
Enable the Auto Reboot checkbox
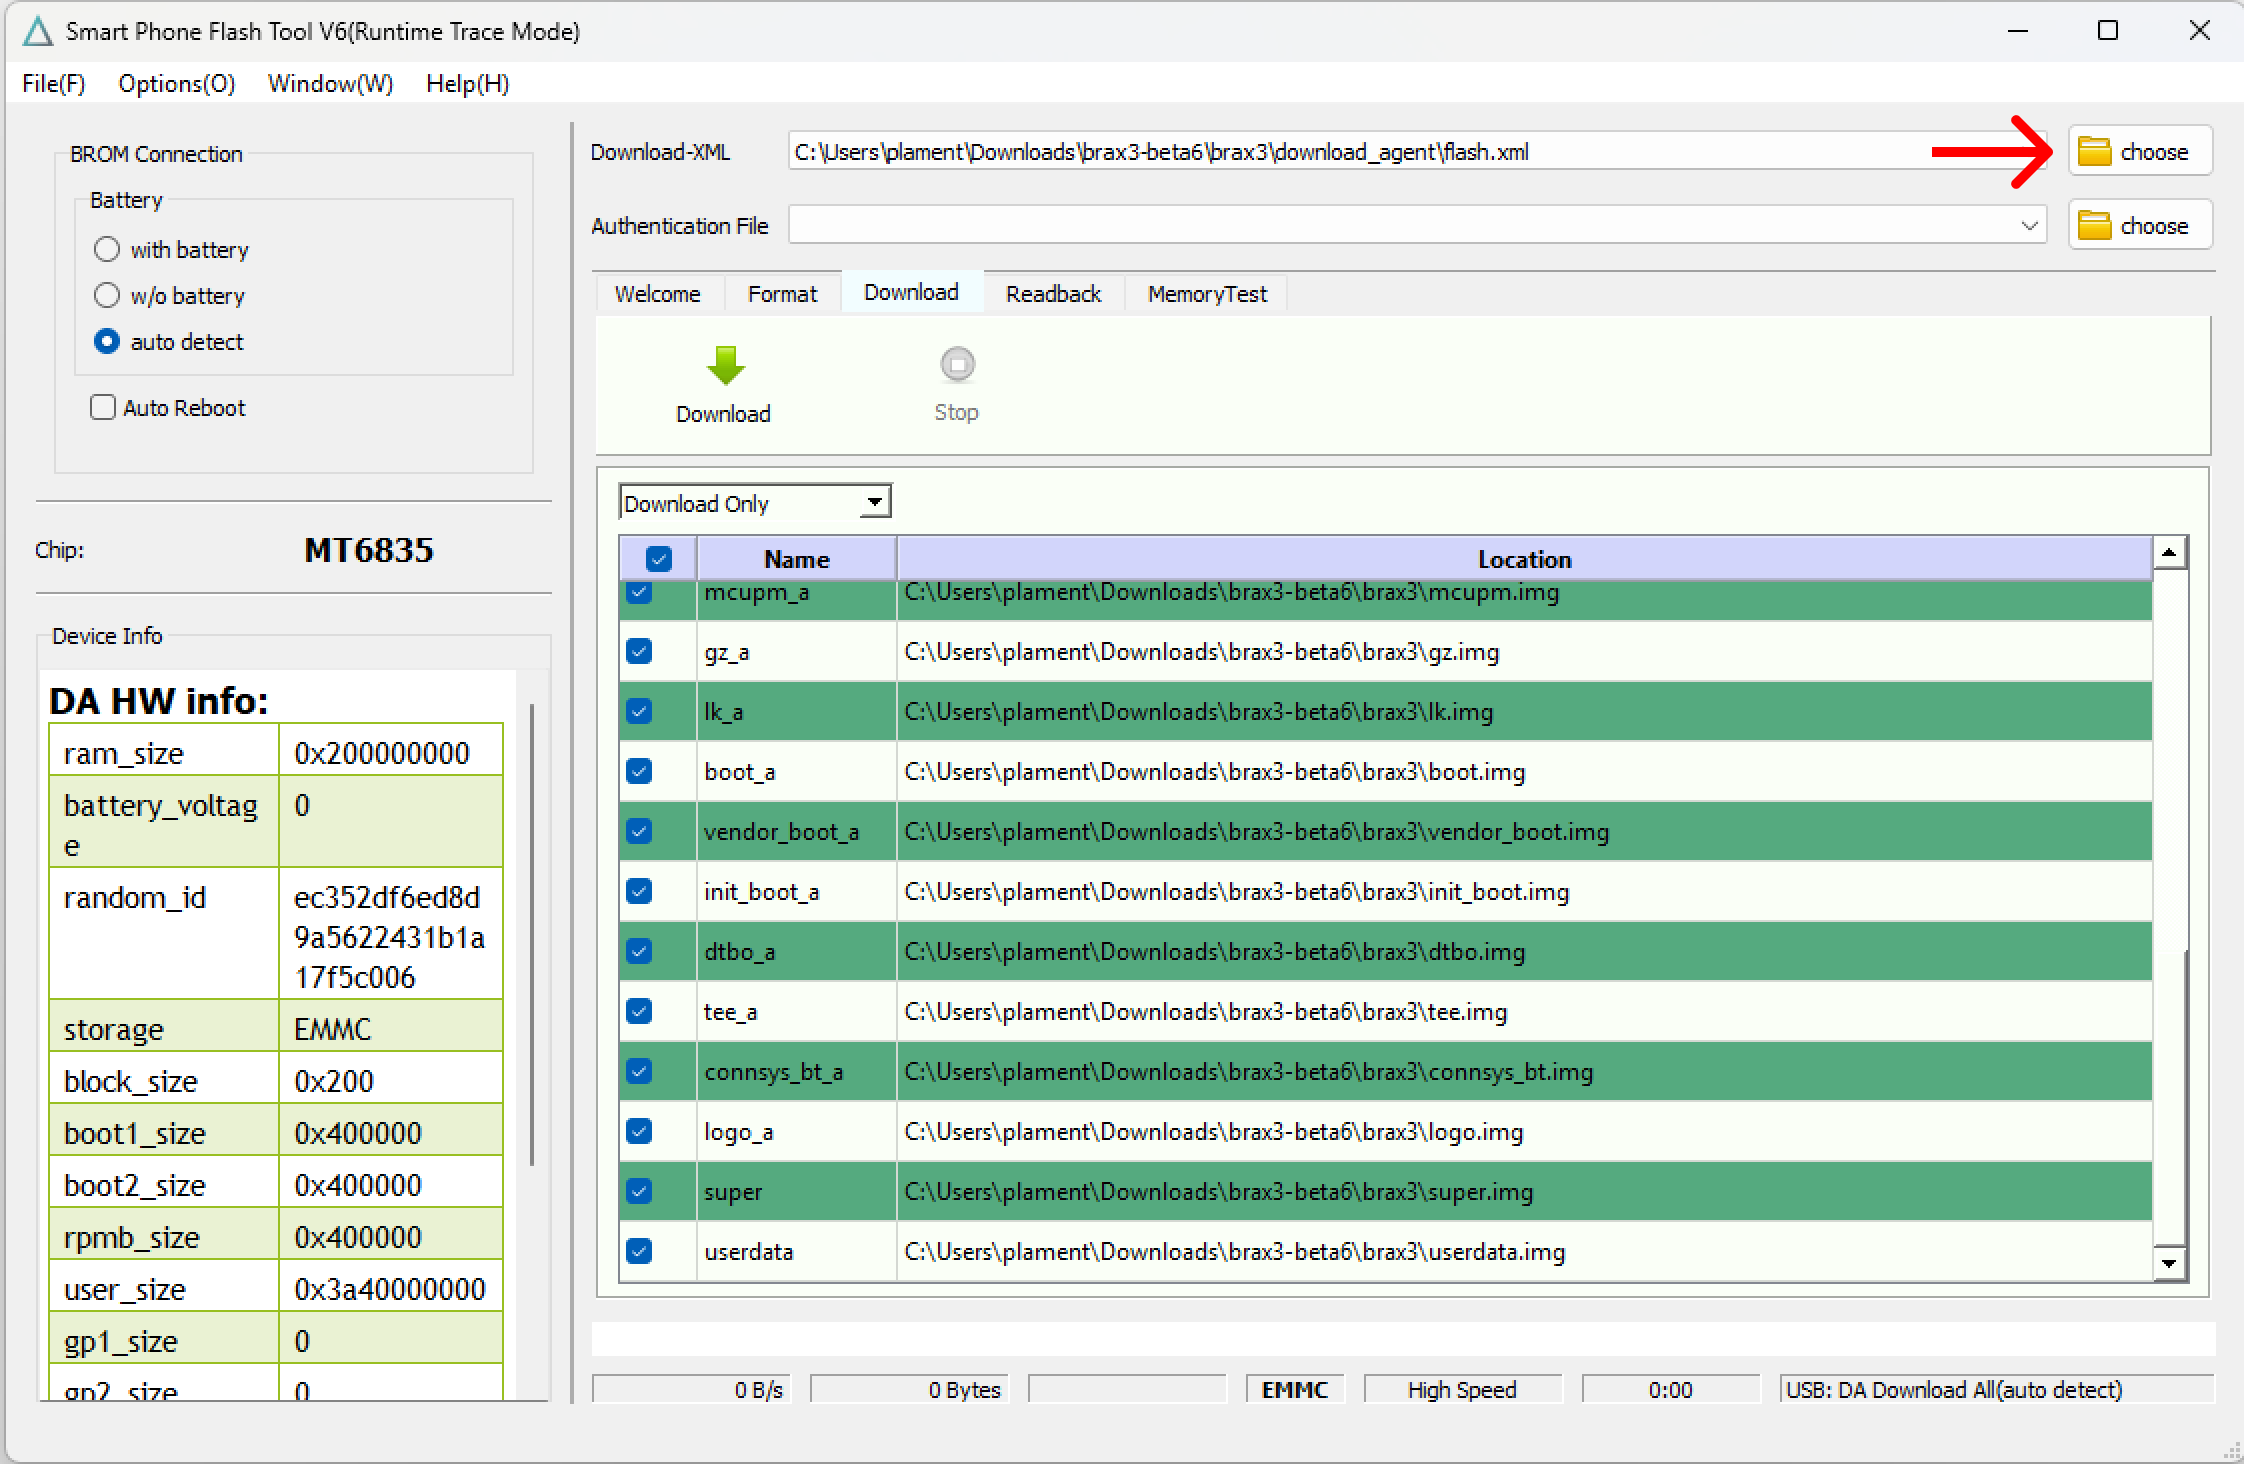103,408
